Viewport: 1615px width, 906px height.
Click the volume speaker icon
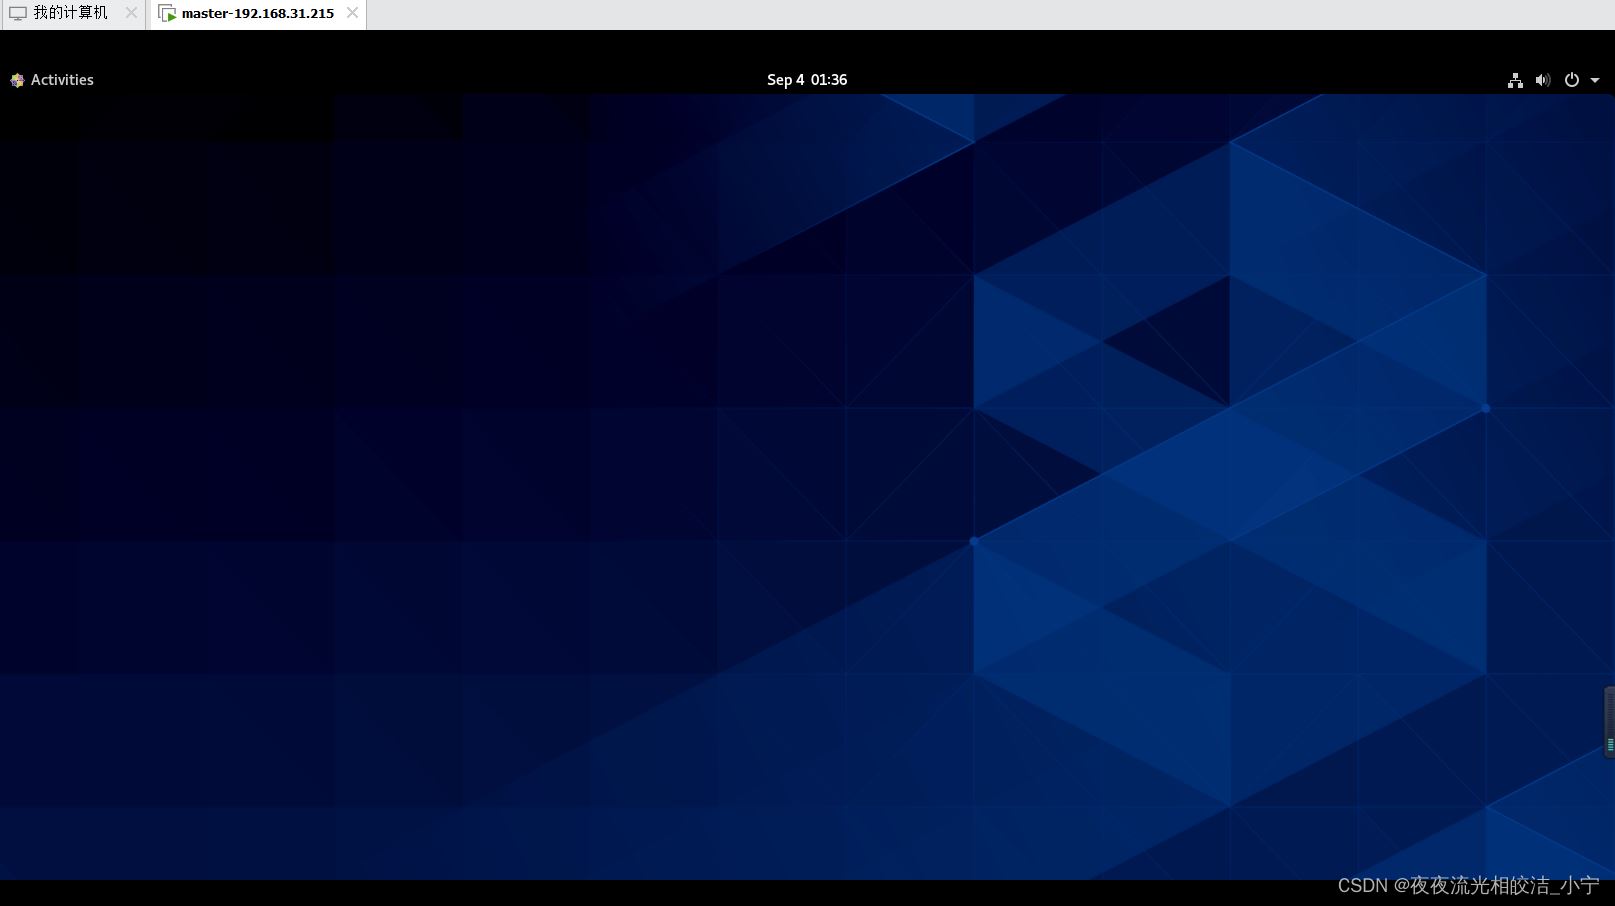(x=1543, y=80)
